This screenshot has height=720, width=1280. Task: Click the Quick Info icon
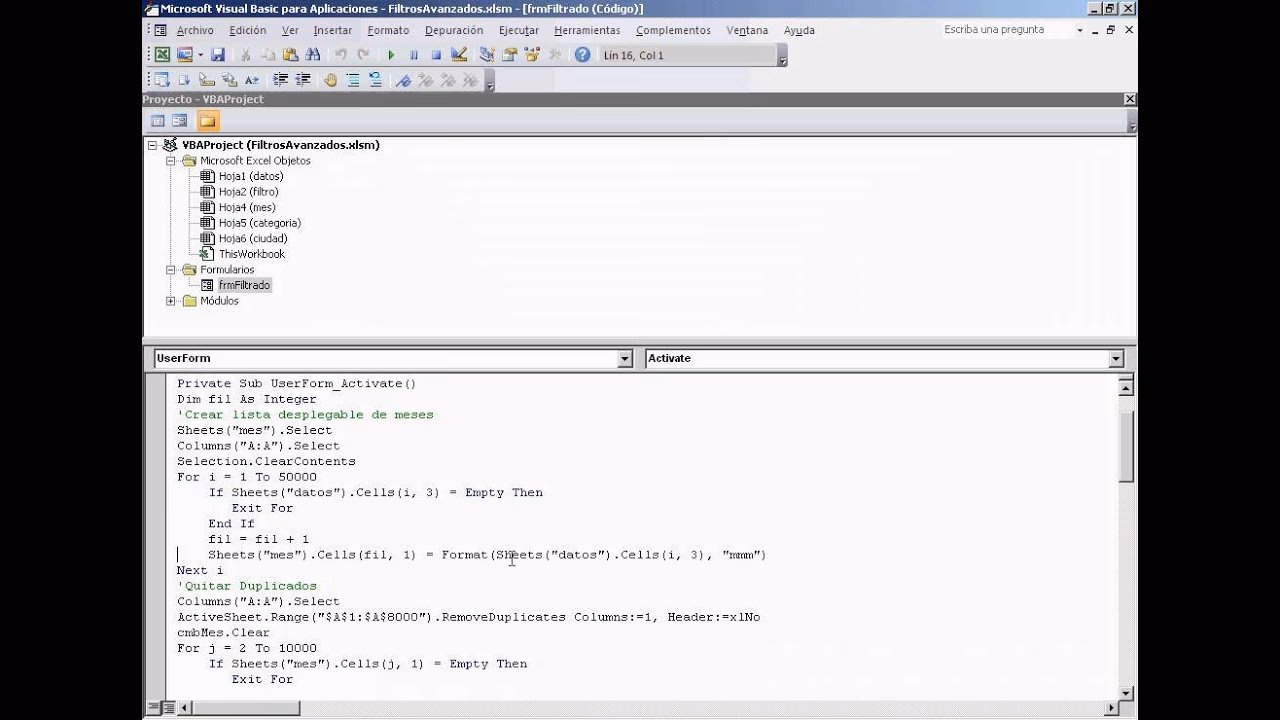pos(207,80)
